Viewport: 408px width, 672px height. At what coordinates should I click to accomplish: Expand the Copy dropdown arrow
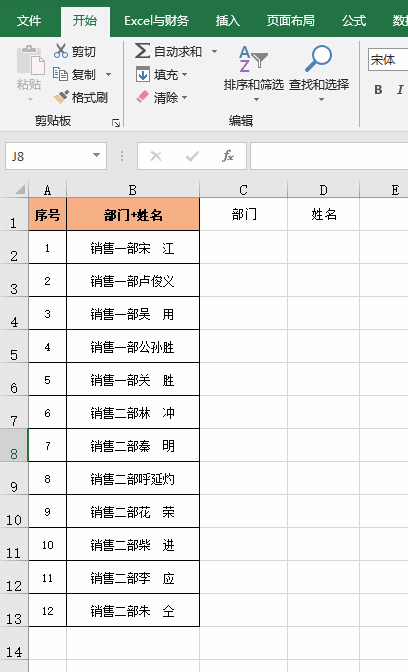(108, 75)
